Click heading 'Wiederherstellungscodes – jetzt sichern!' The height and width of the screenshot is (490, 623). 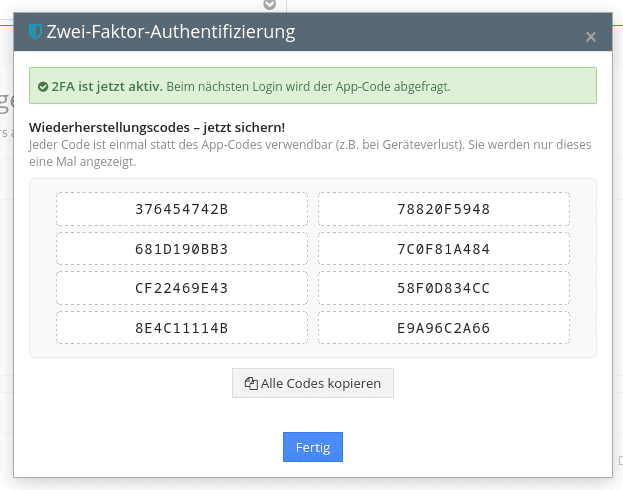click(157, 128)
